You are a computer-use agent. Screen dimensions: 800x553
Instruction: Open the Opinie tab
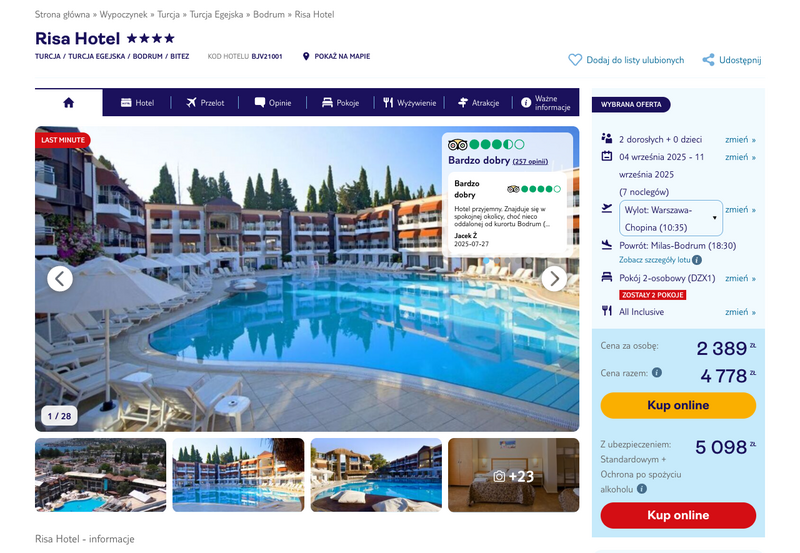pyautogui.click(x=273, y=103)
